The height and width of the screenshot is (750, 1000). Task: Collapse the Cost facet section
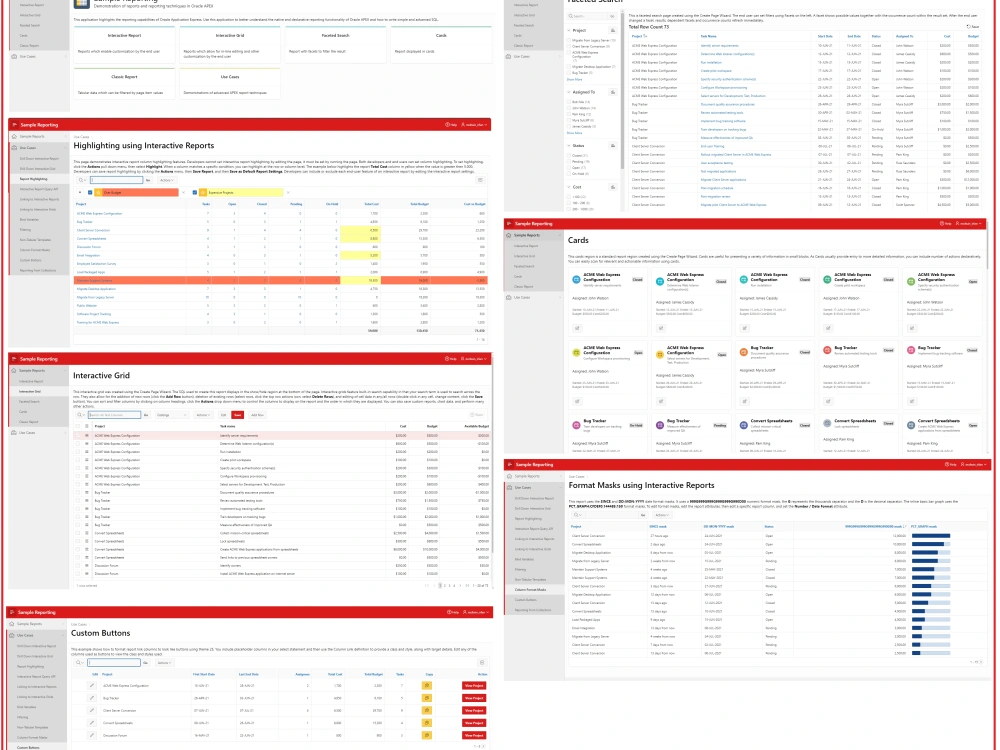(x=570, y=187)
